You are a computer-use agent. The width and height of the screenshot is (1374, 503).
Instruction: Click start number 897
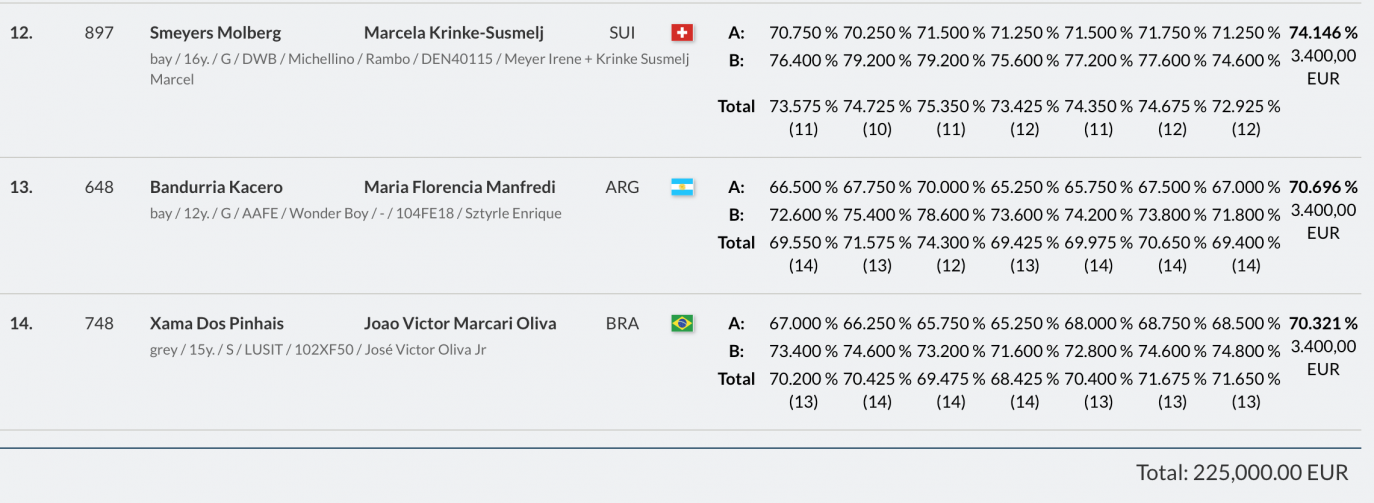click(99, 33)
